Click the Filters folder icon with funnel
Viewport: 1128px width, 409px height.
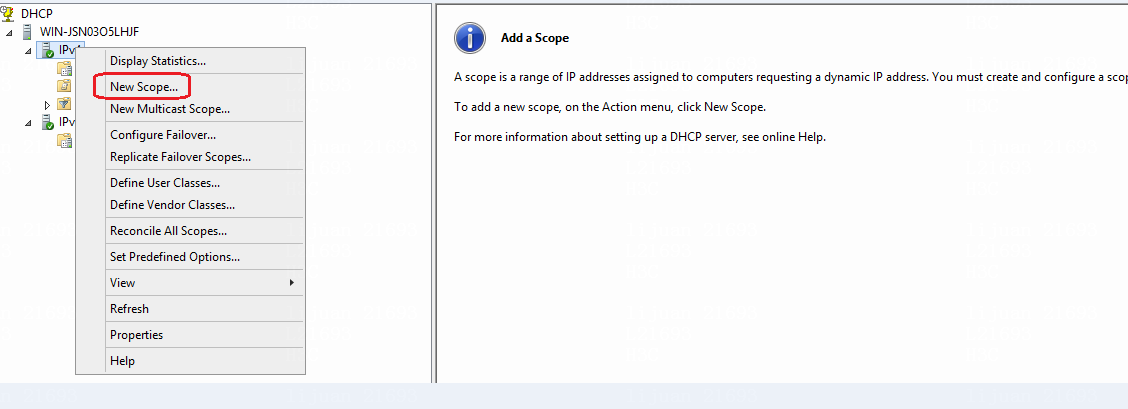point(65,104)
